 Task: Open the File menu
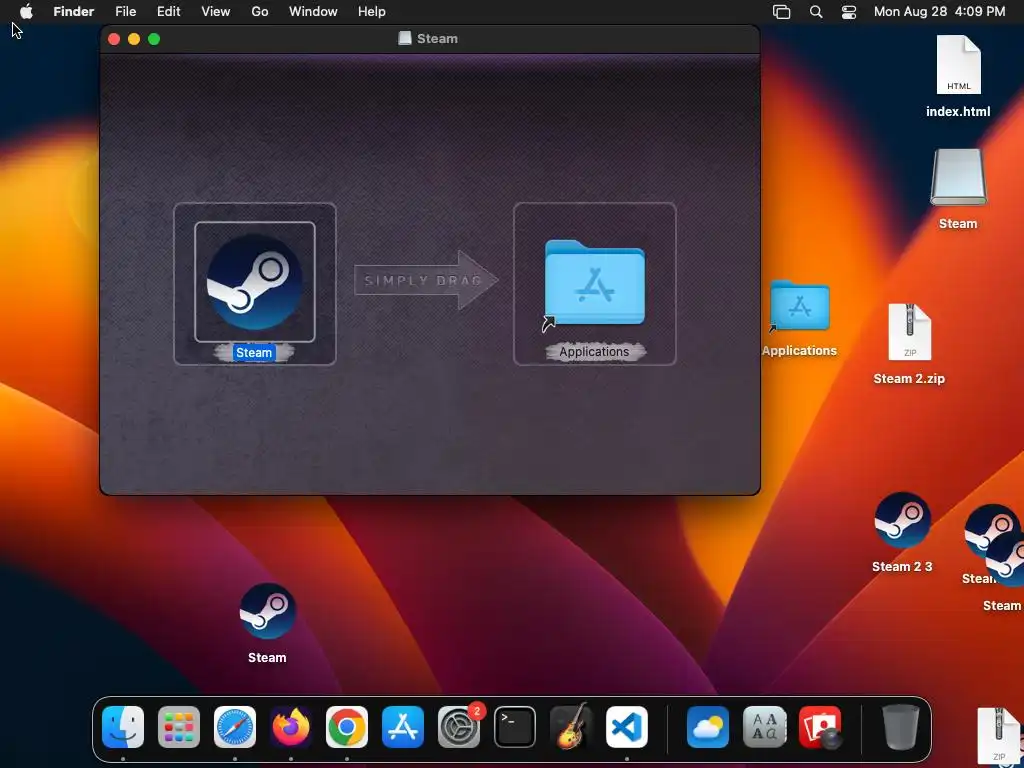tap(125, 12)
